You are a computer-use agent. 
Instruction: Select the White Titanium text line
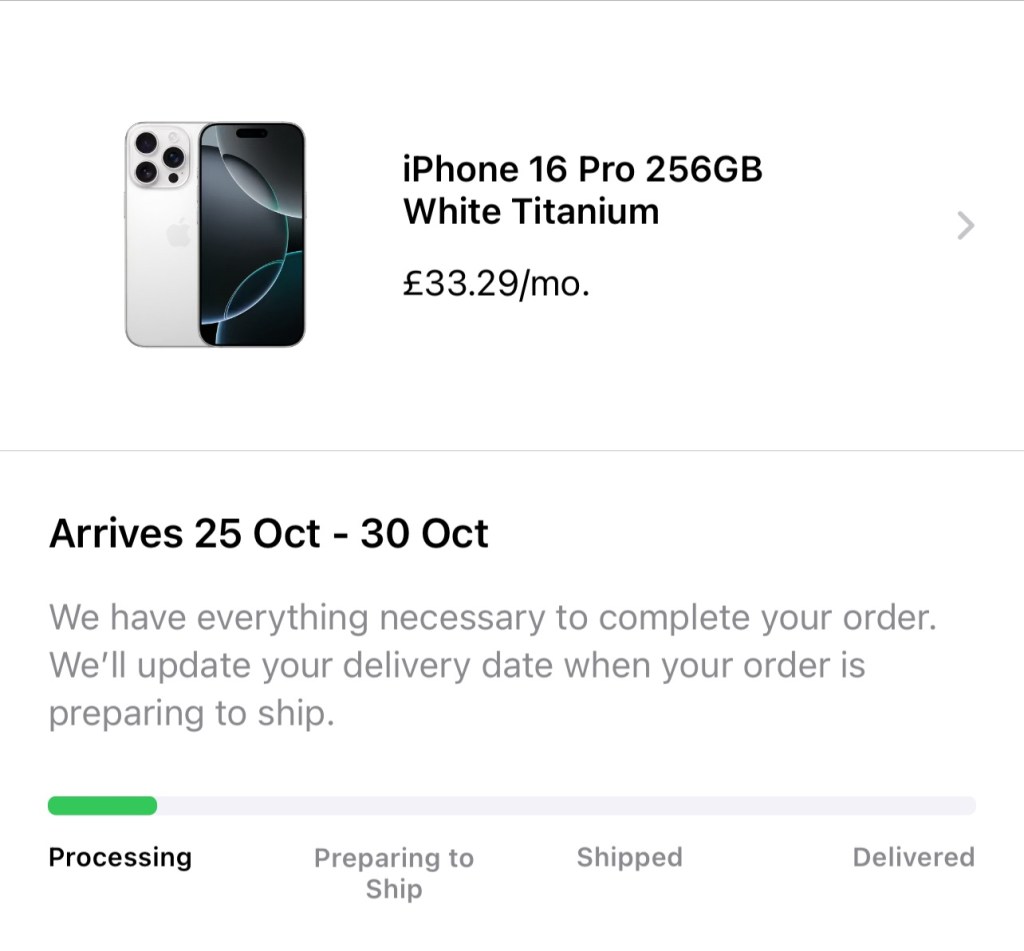[x=531, y=212]
